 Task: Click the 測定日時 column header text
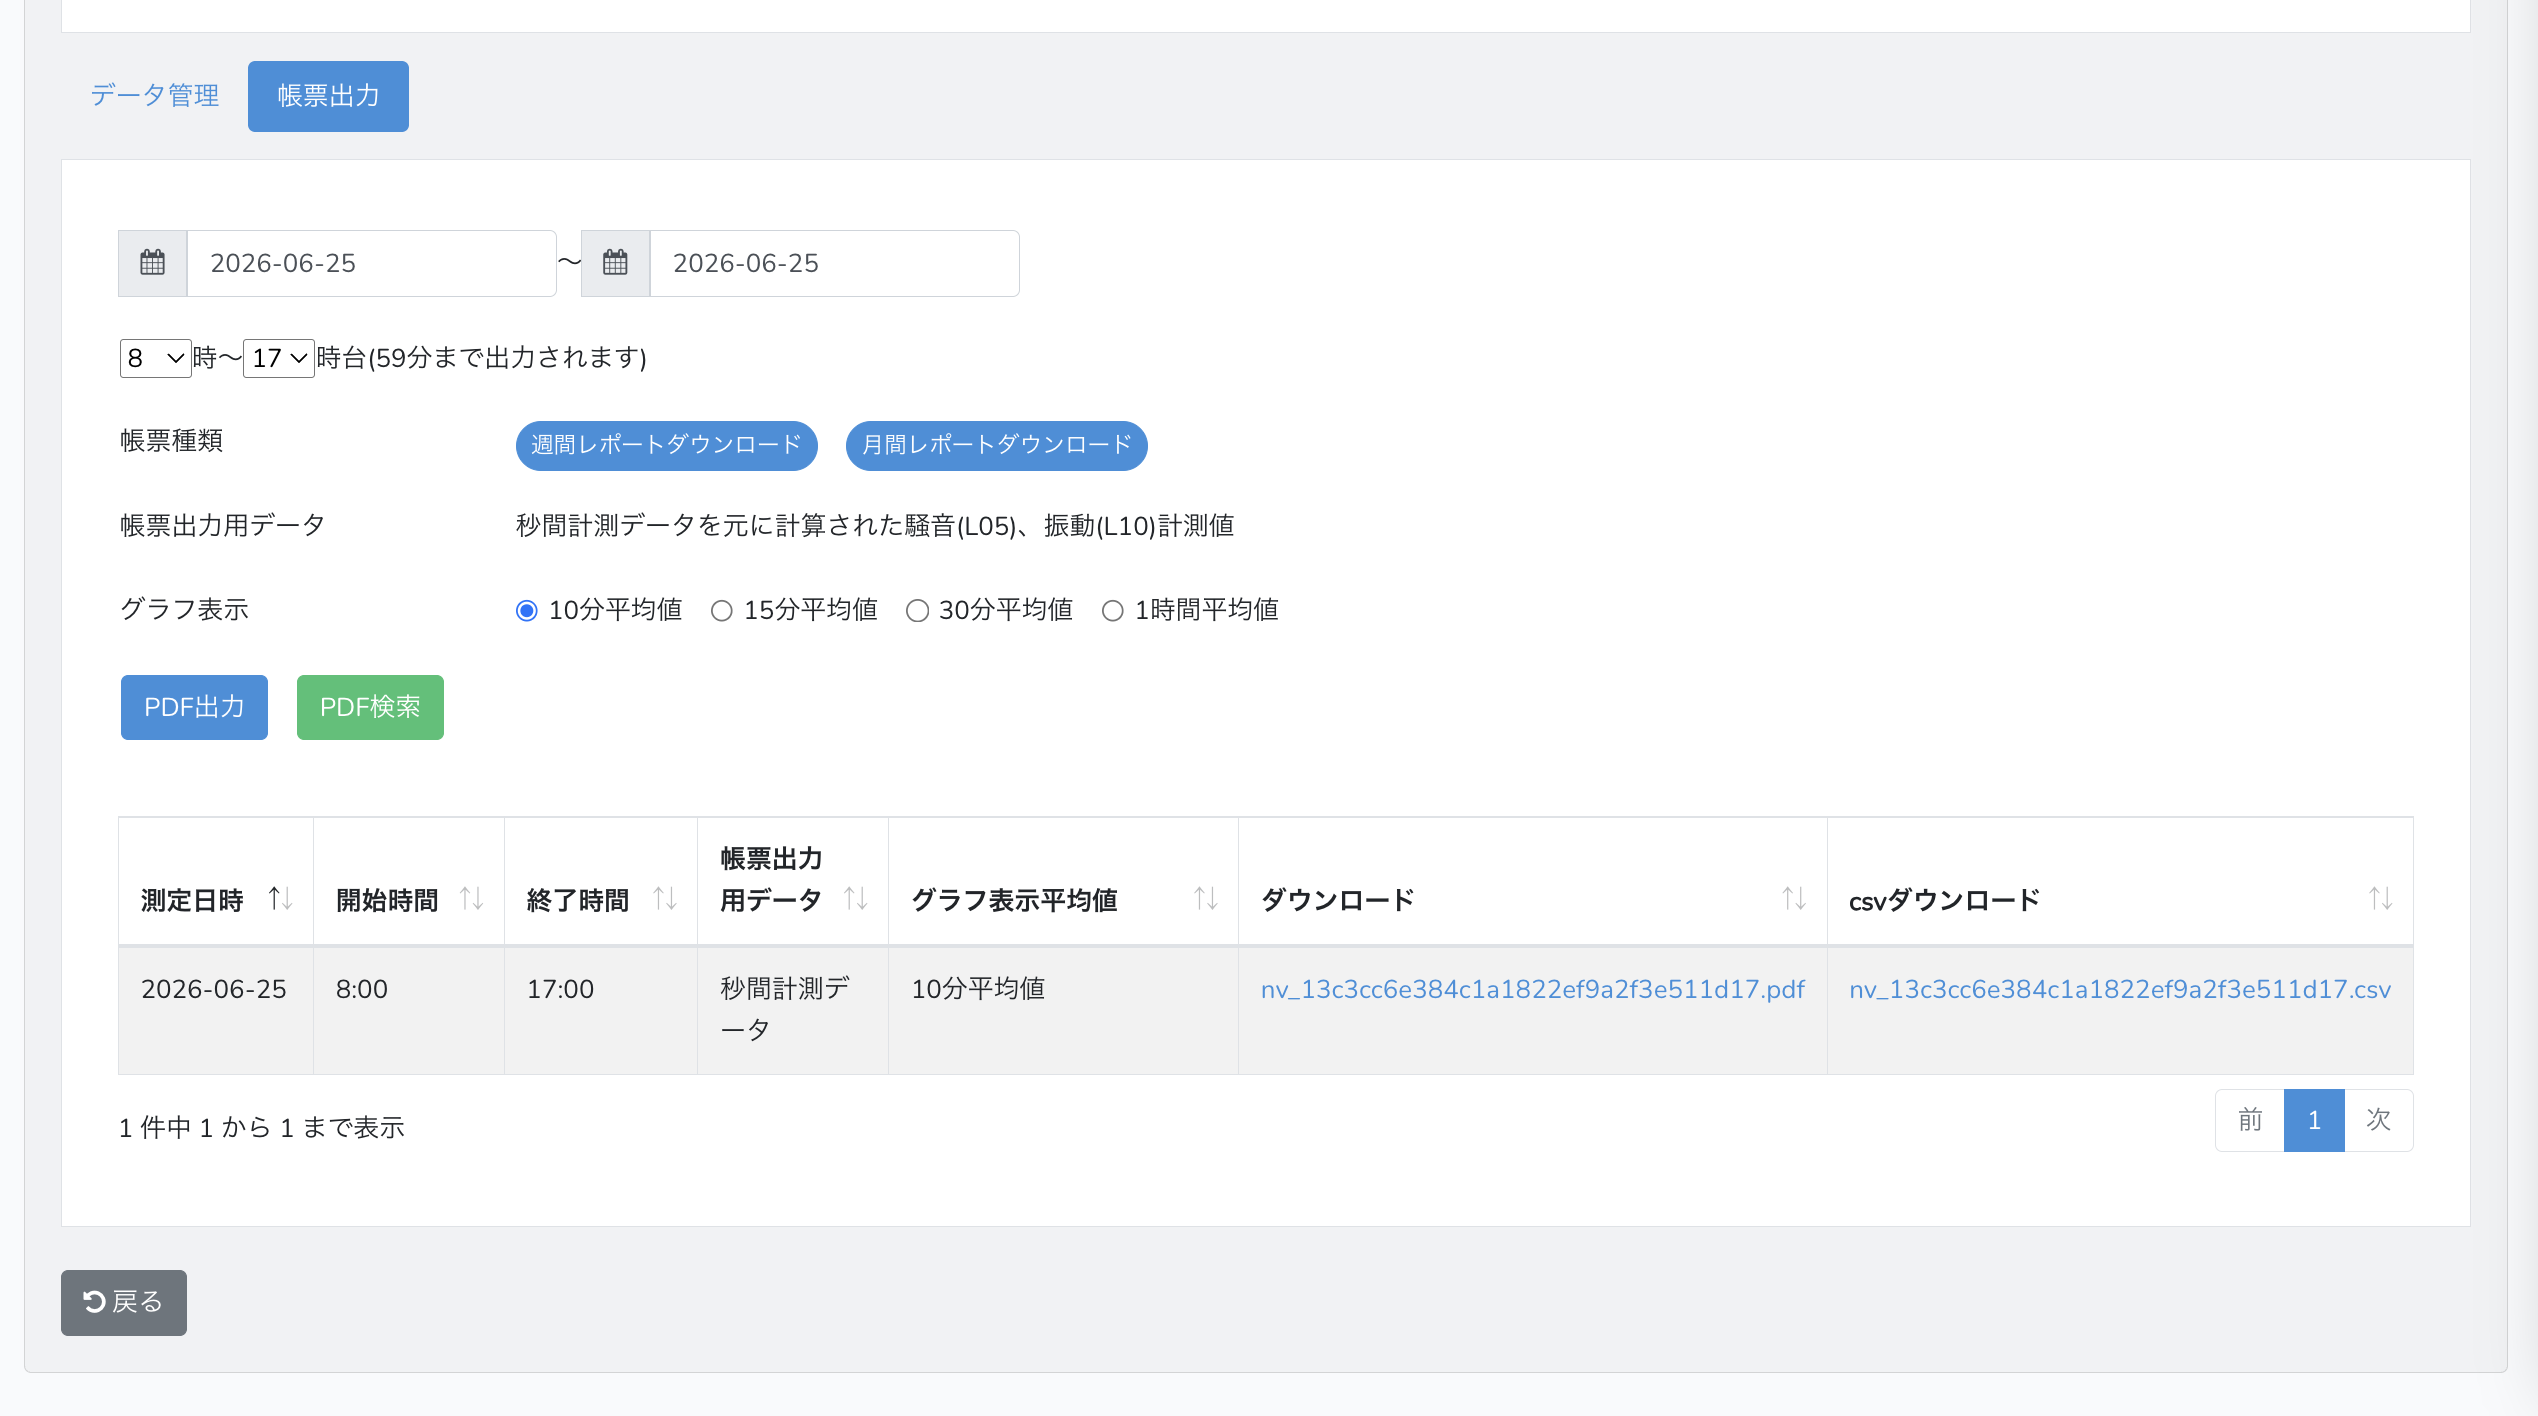coord(193,901)
